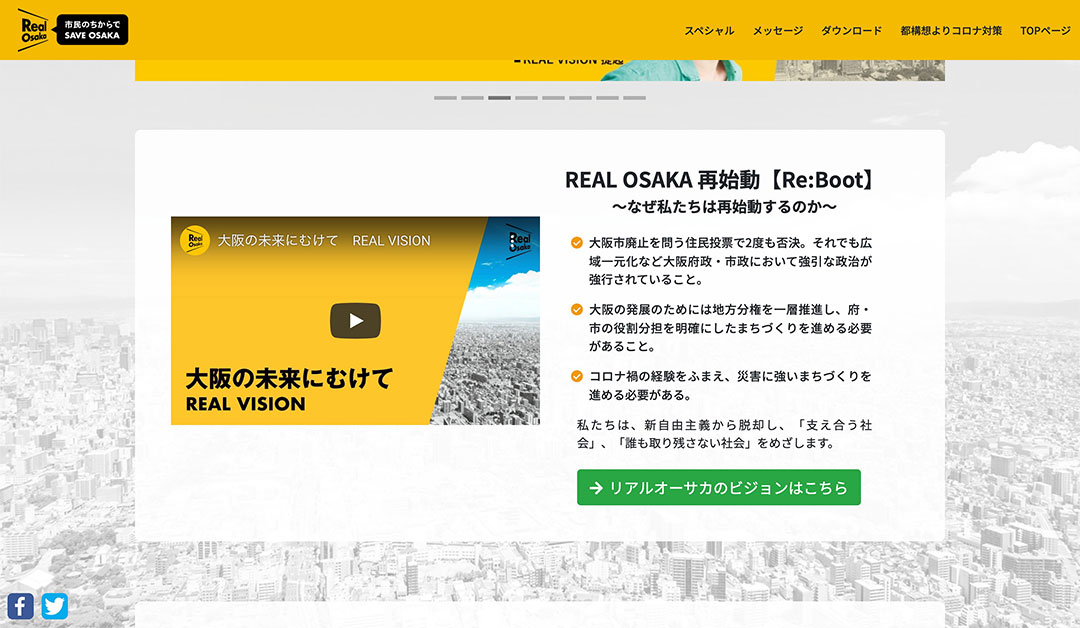Click the bullet text about 大阪の発展のためには地方分権
This screenshot has width=1080, height=628.
click(x=730, y=328)
